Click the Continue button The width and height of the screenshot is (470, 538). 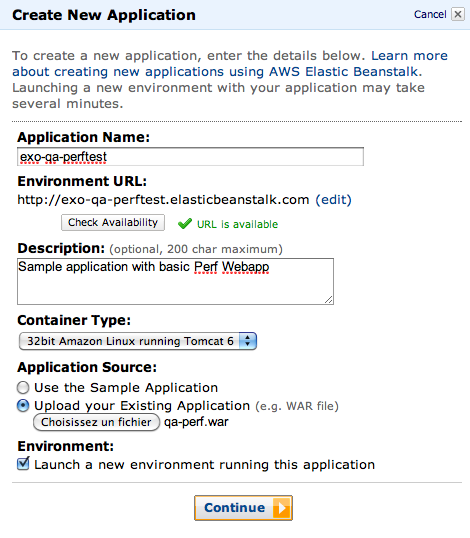(x=243, y=508)
